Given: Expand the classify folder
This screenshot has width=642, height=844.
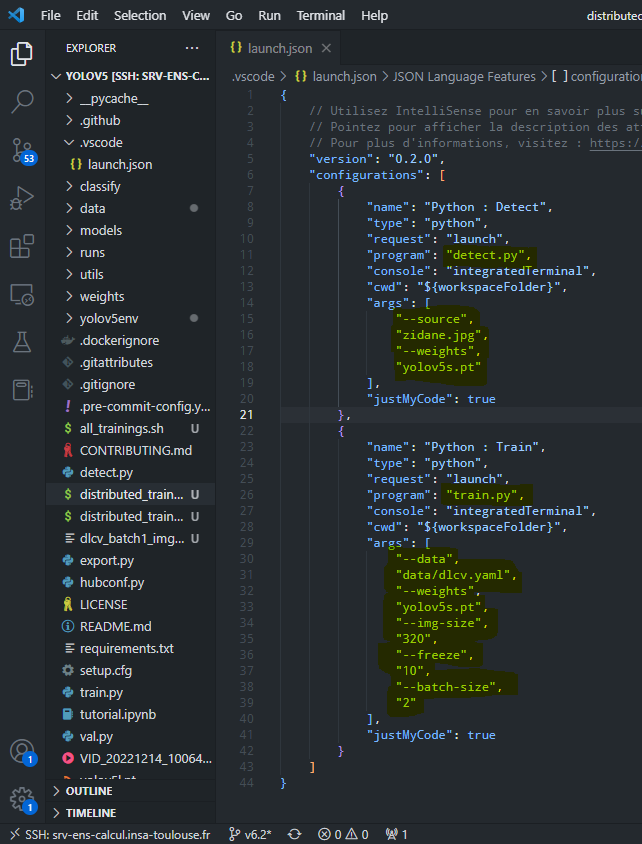Looking at the screenshot, I should coord(131,187).
